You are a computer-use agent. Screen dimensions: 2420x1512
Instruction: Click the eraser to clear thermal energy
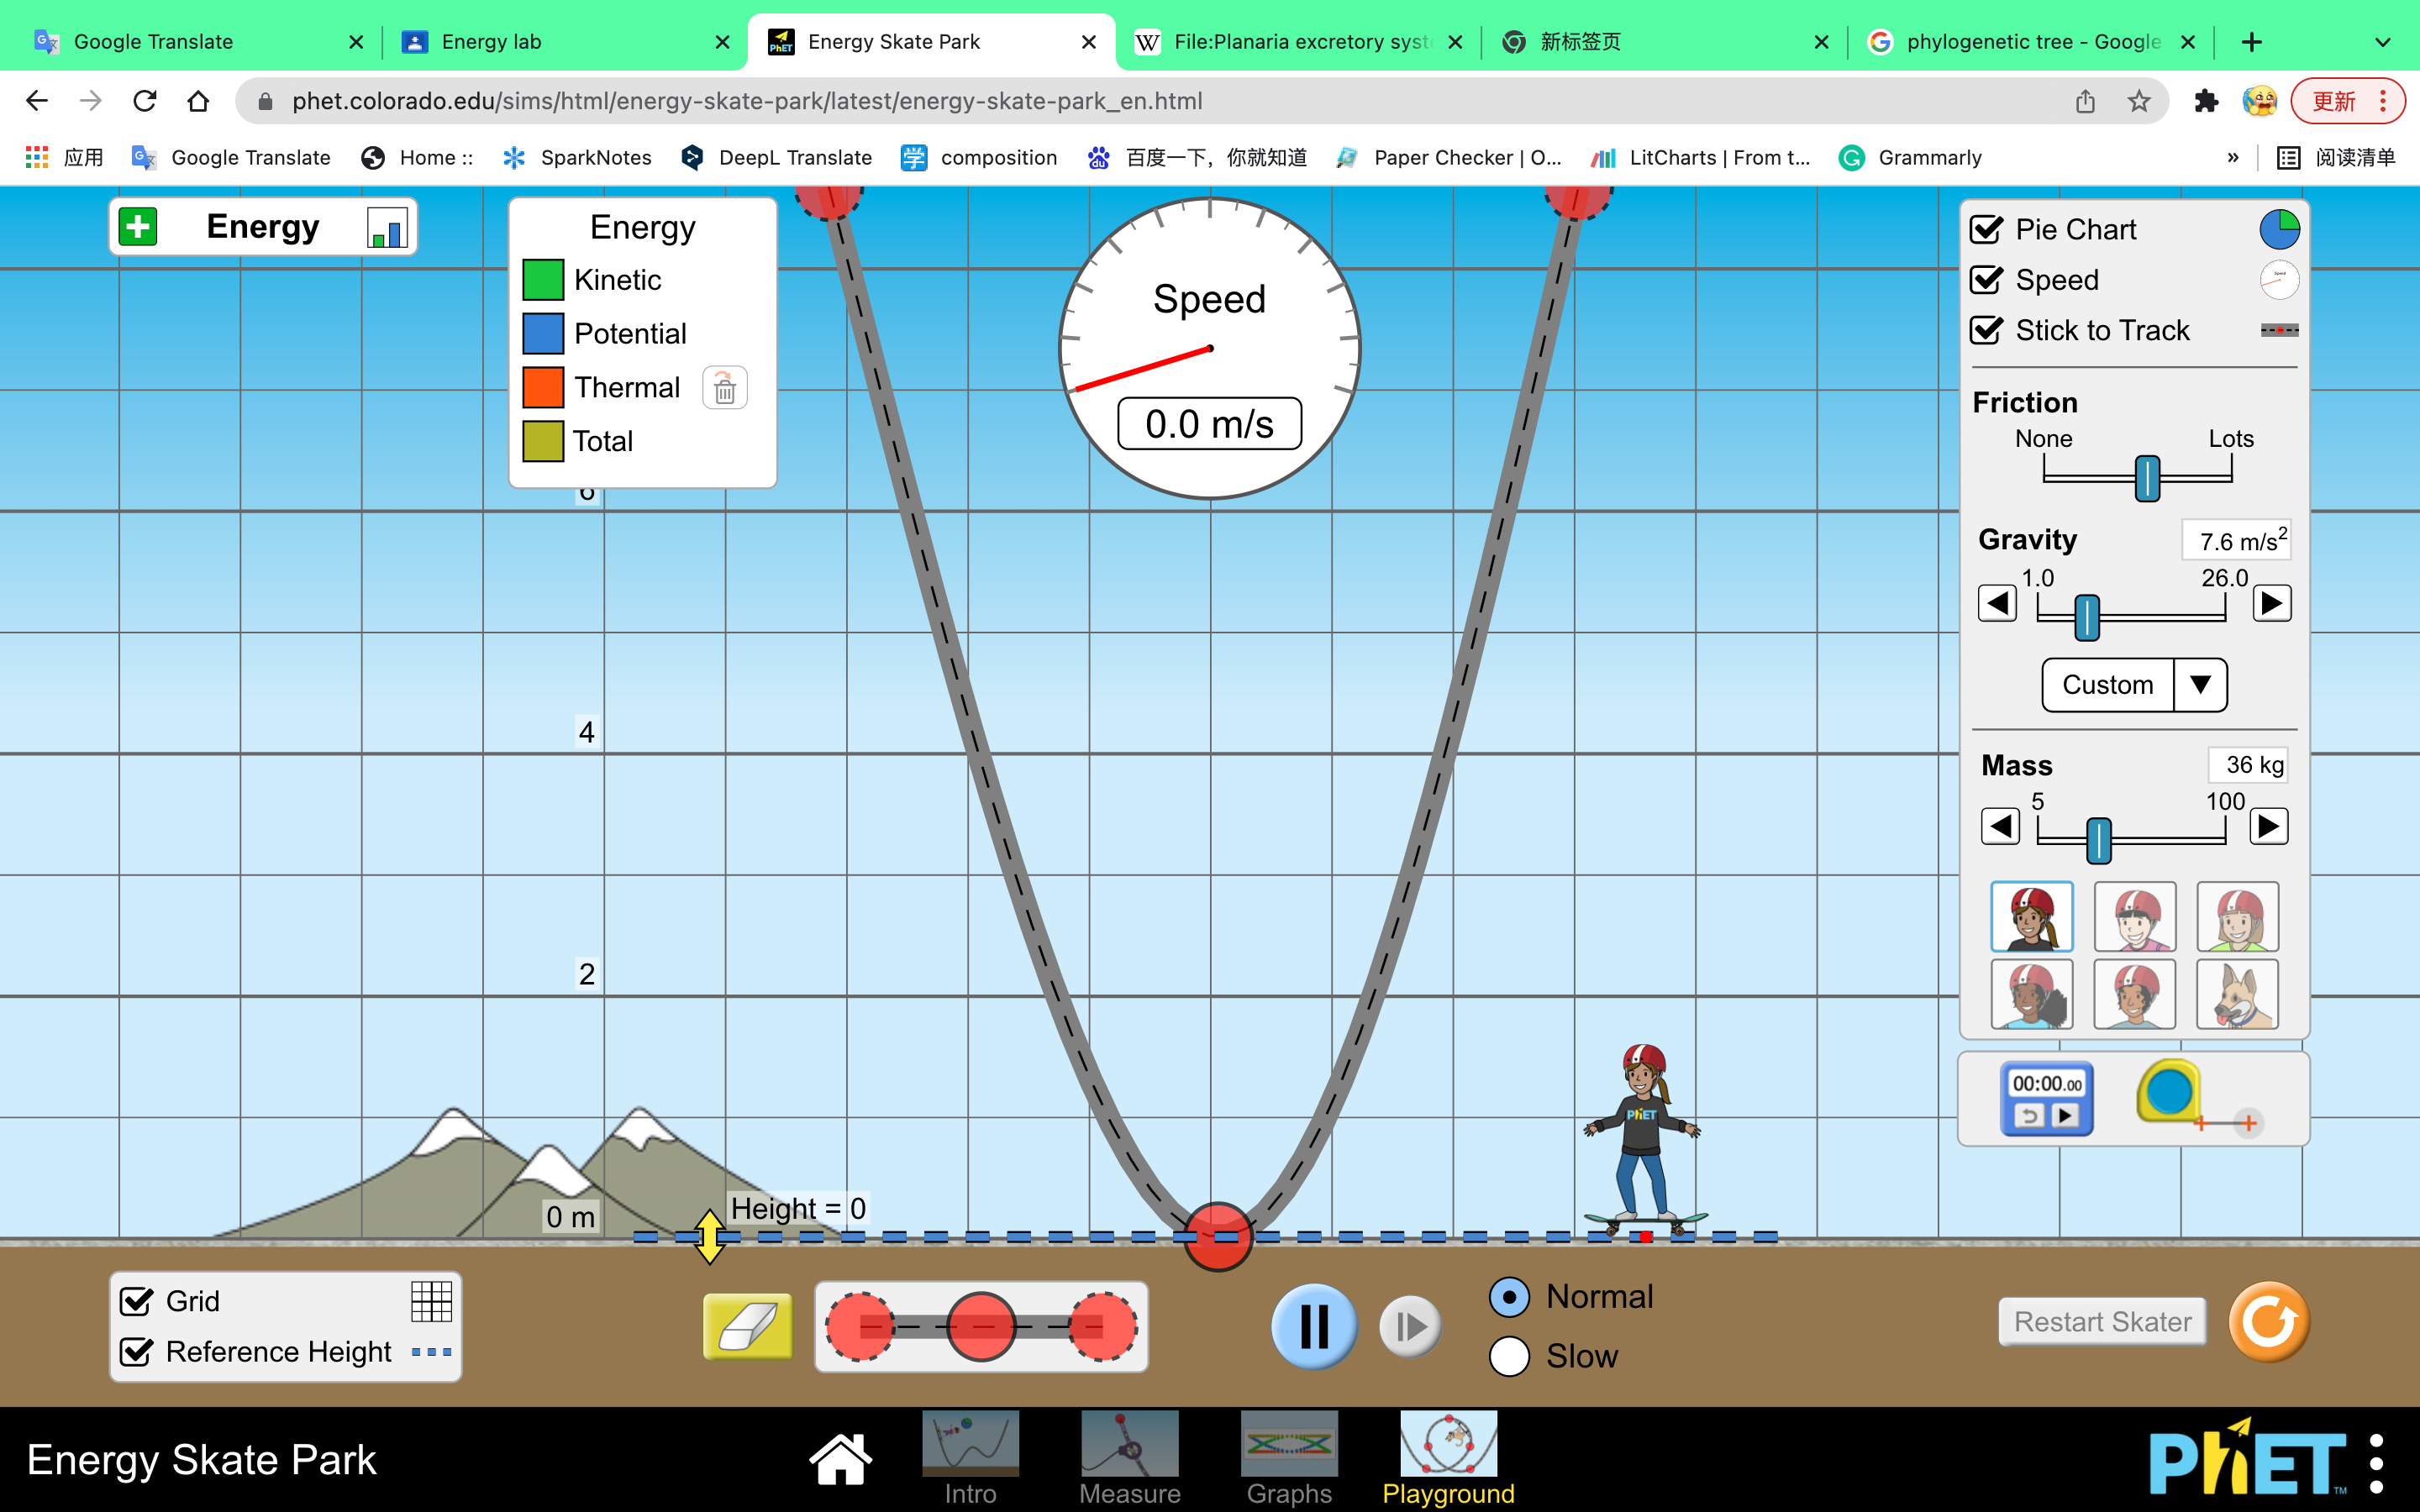(x=746, y=1325)
